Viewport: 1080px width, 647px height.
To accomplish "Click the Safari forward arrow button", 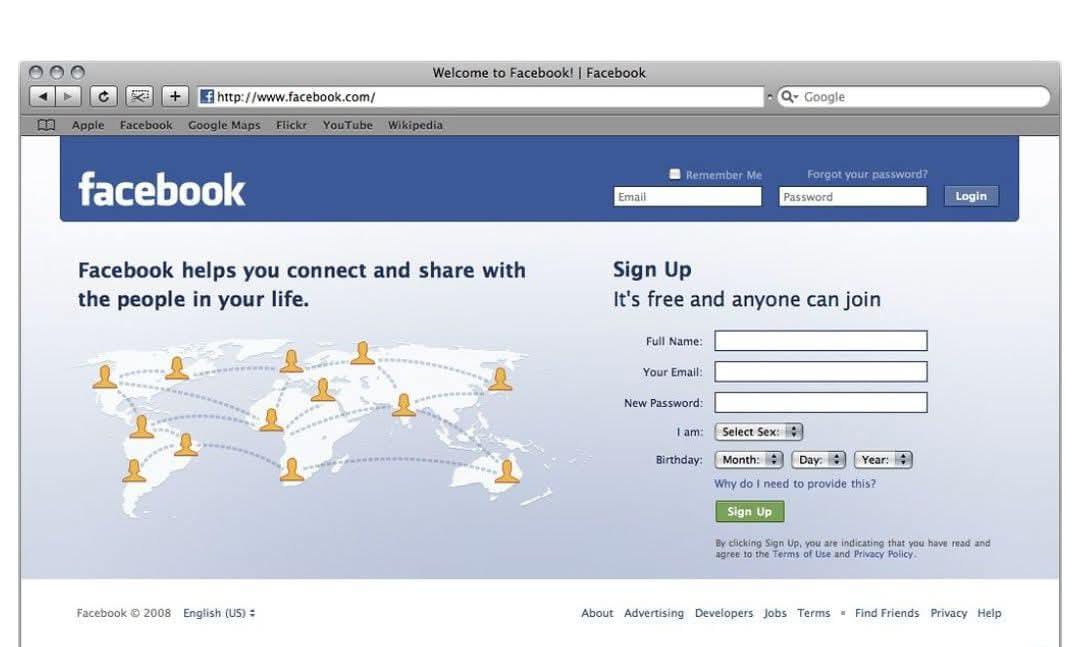I will tap(68, 96).
